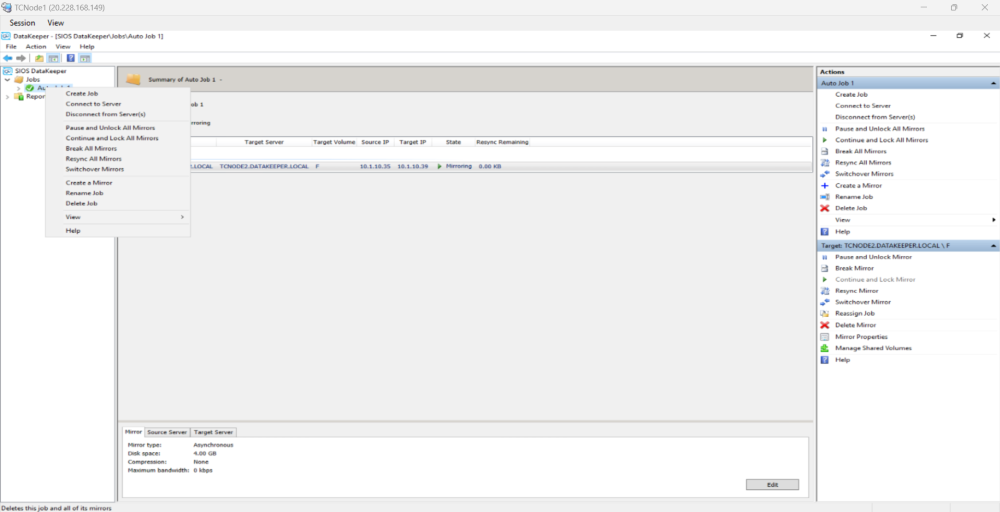Click the Forward arrow in the toolbar

[x=20, y=58]
